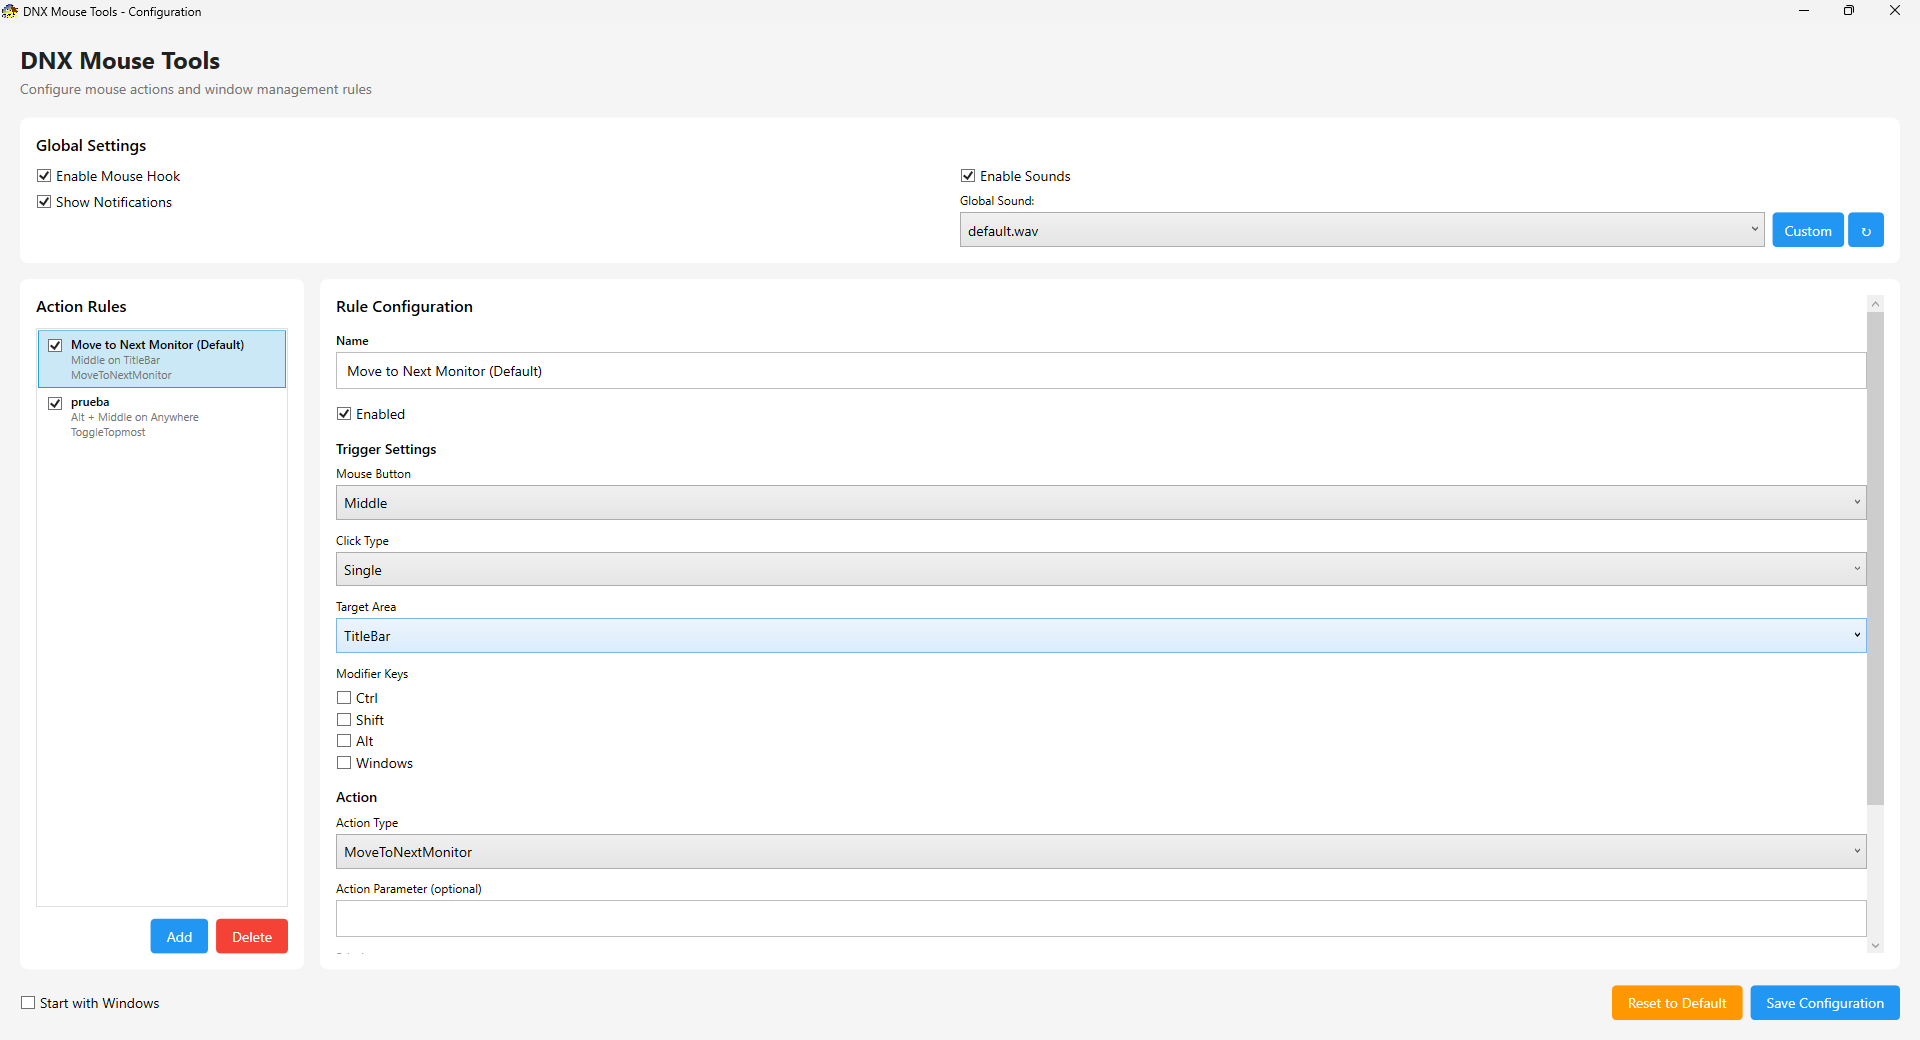Toggle the Enable Mouse Hook checkbox
Image resolution: width=1920 pixels, height=1040 pixels.
coord(44,176)
